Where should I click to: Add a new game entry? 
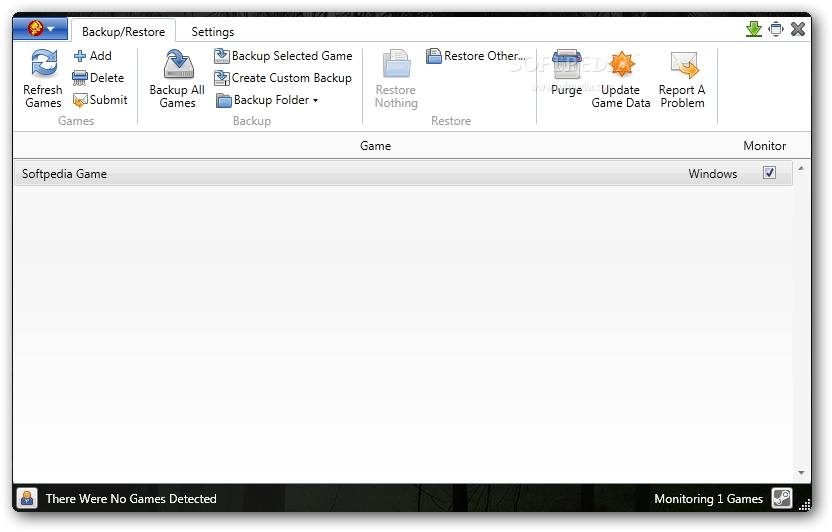(93, 56)
